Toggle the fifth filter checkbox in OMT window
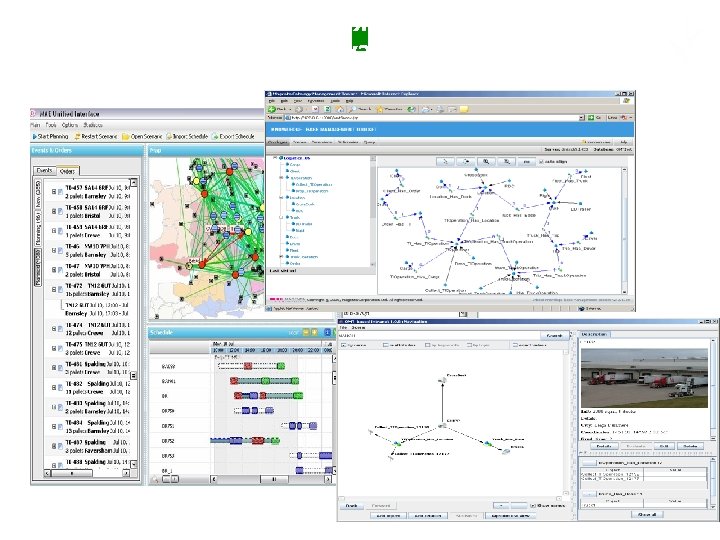This screenshot has width=720, height=540. point(515,345)
